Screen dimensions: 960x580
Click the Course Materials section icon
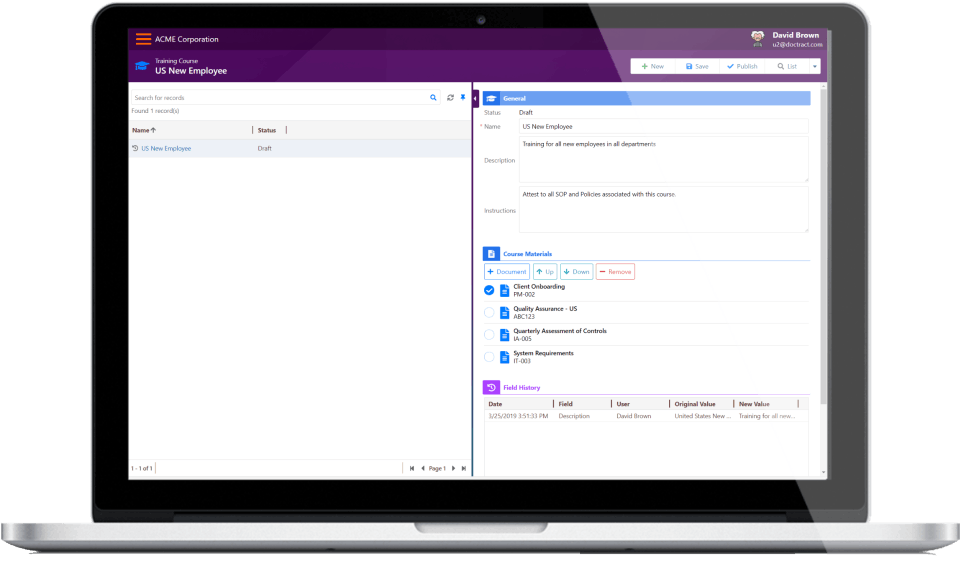click(491, 254)
